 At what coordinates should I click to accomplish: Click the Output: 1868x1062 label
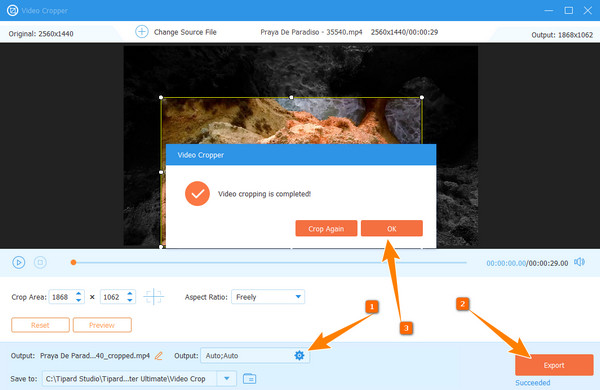pyautogui.click(x=562, y=35)
